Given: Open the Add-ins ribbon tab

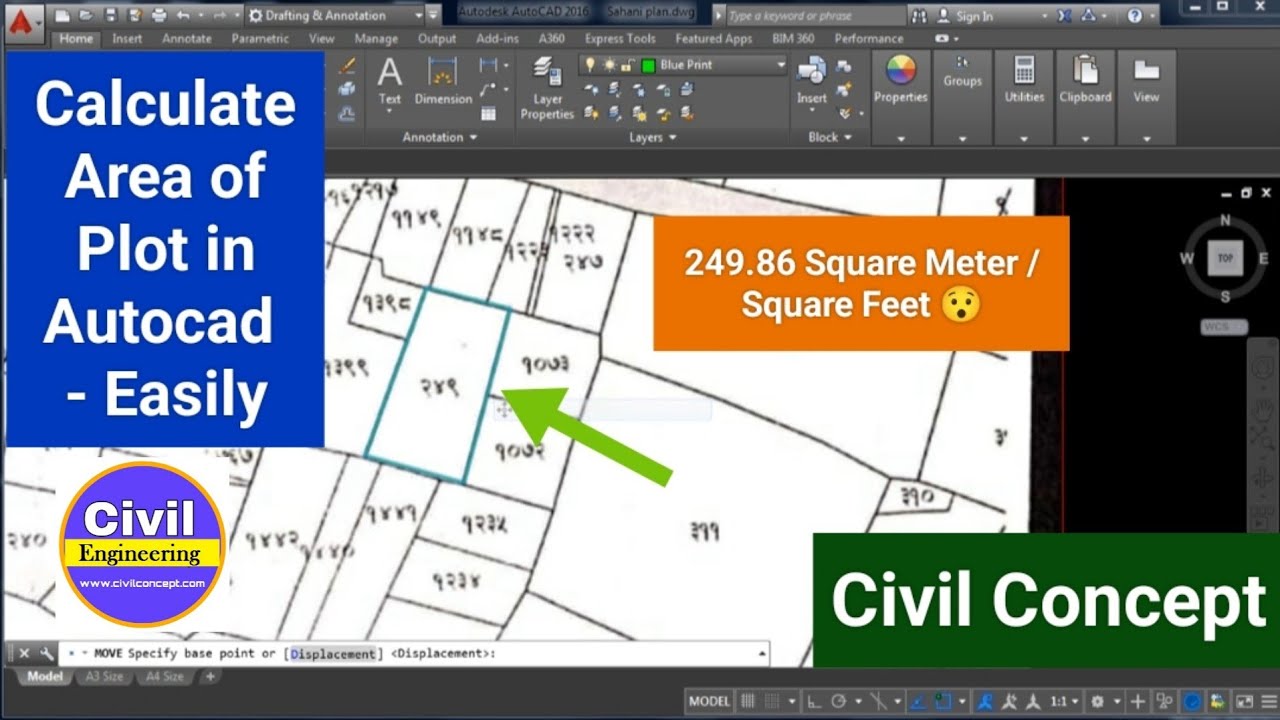Looking at the screenshot, I should pos(497,39).
